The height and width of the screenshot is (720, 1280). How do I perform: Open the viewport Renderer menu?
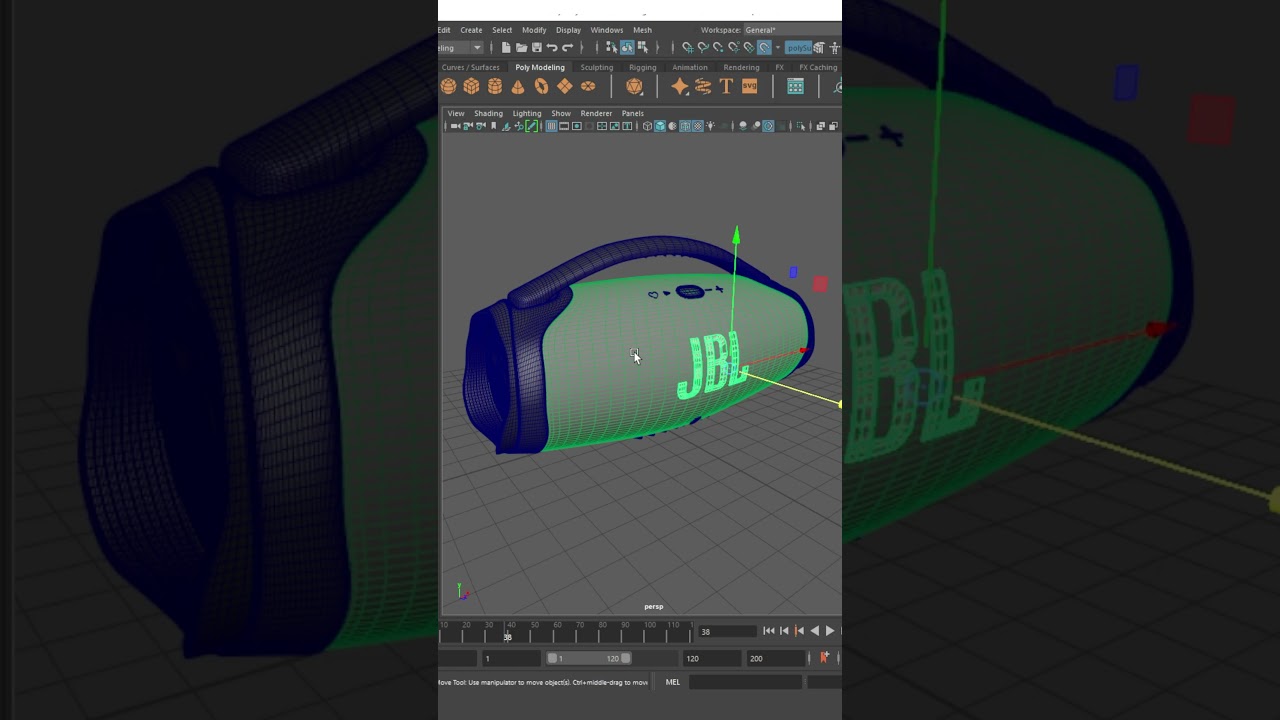pyautogui.click(x=596, y=113)
